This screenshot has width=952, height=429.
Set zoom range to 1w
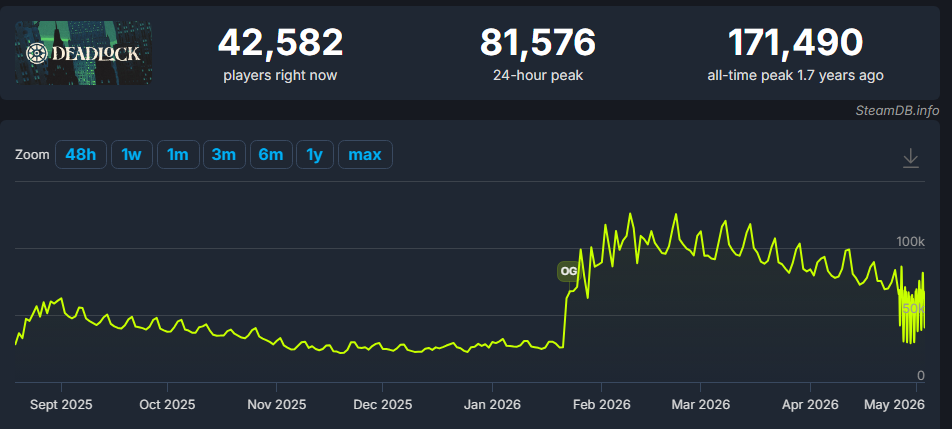[131, 154]
